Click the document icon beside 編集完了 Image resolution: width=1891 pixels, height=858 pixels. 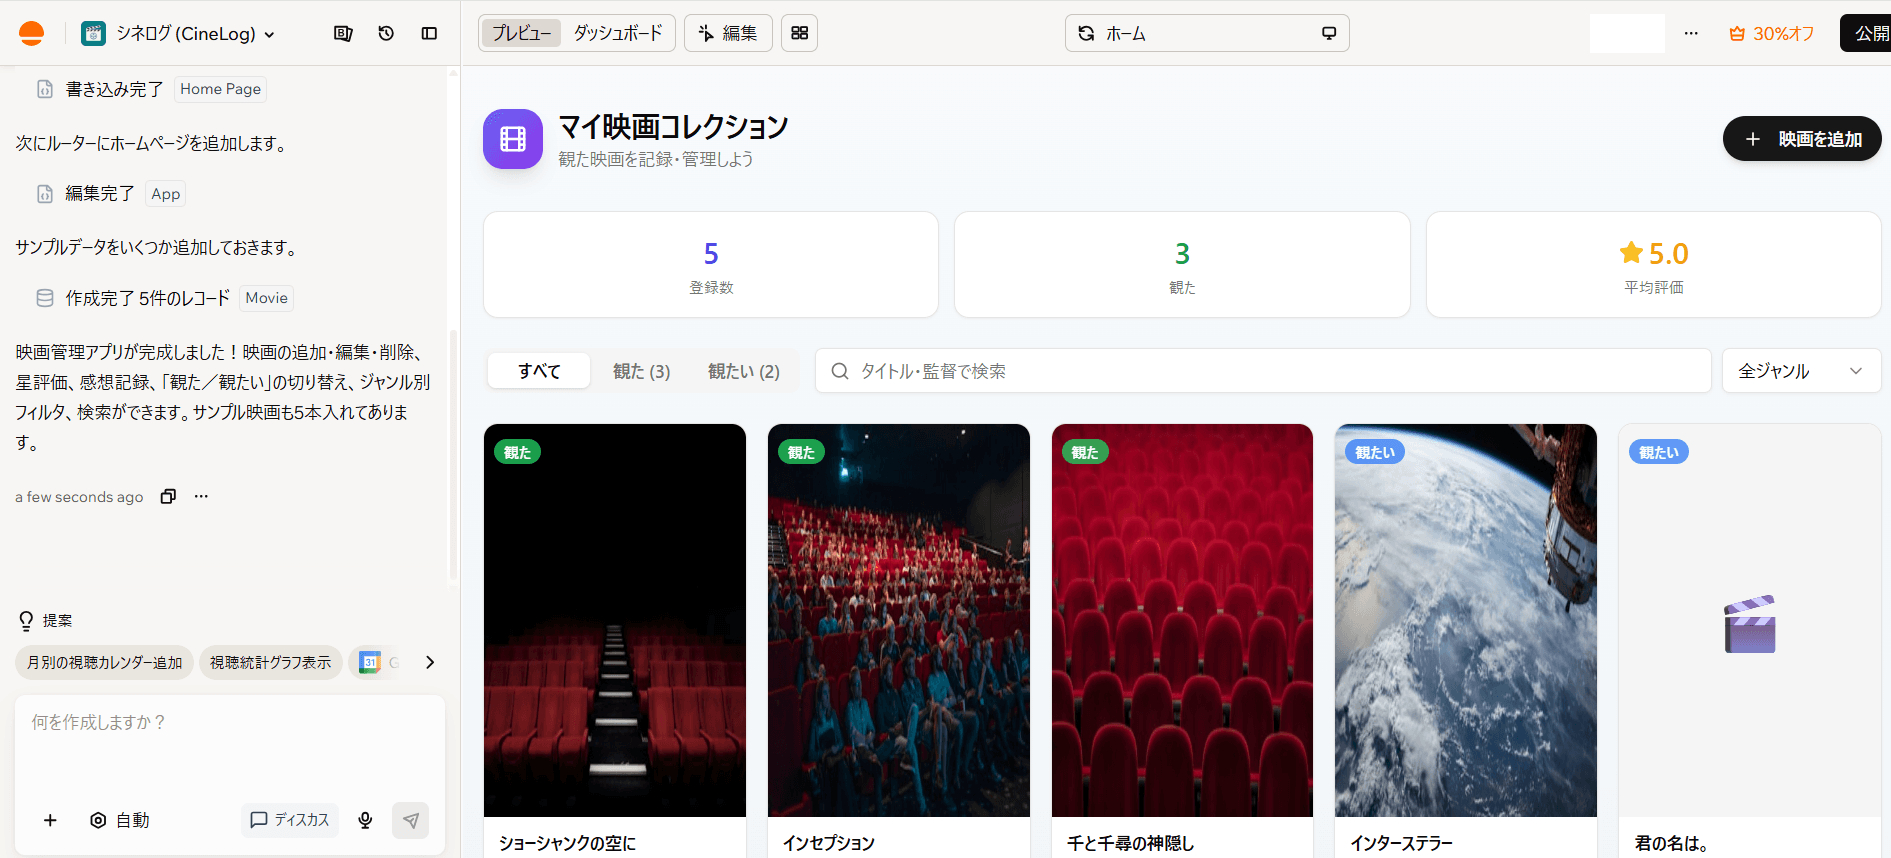(45, 194)
